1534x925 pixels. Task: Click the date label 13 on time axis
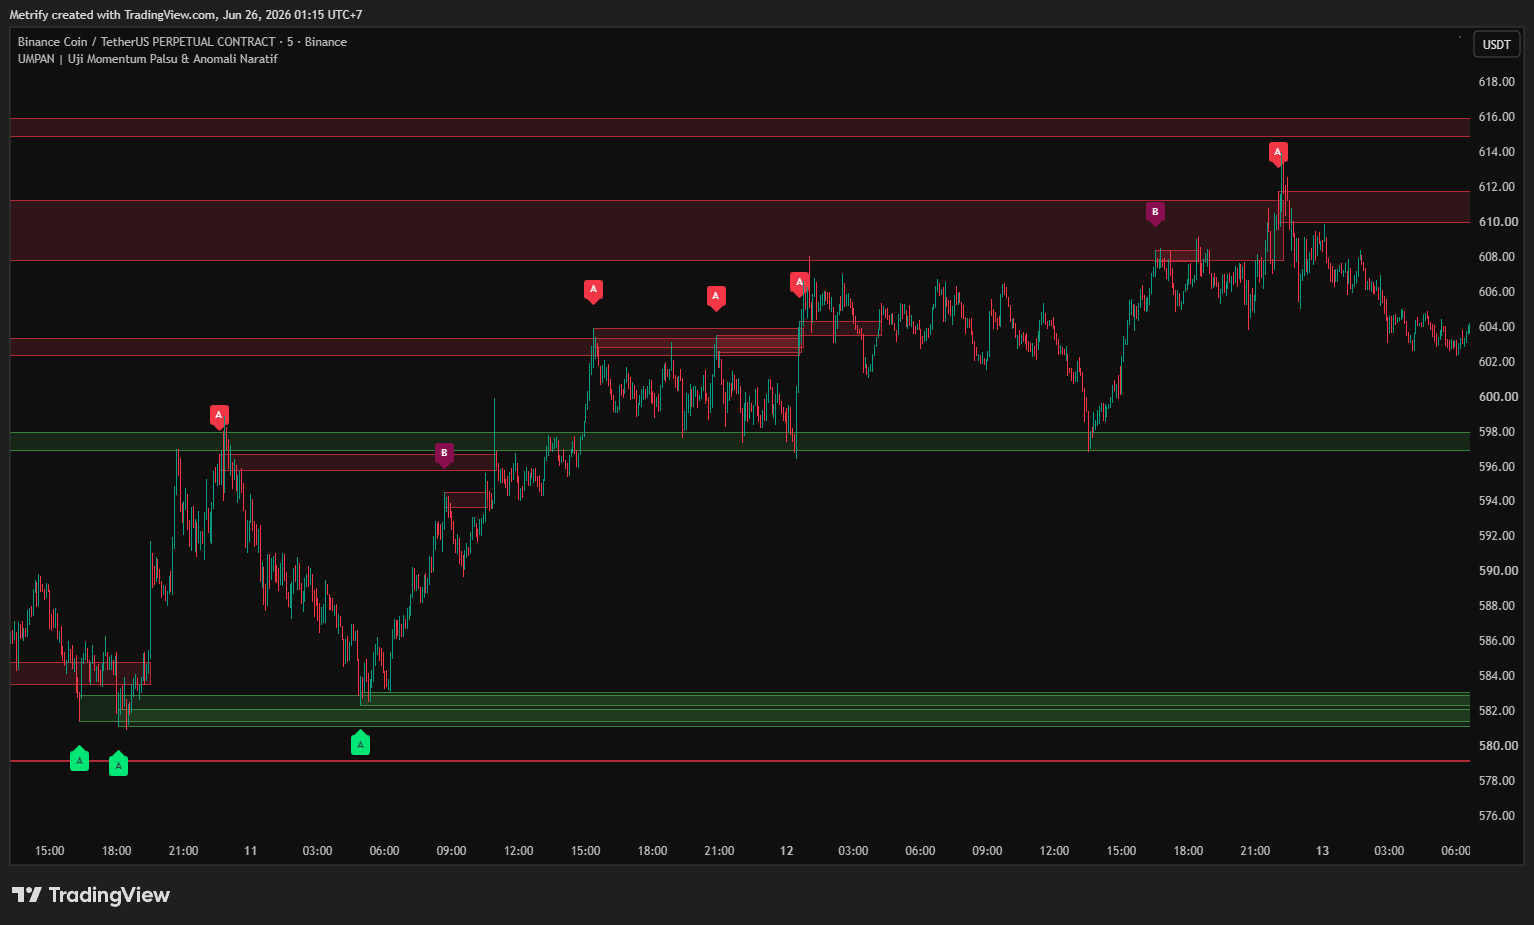[x=1322, y=851]
